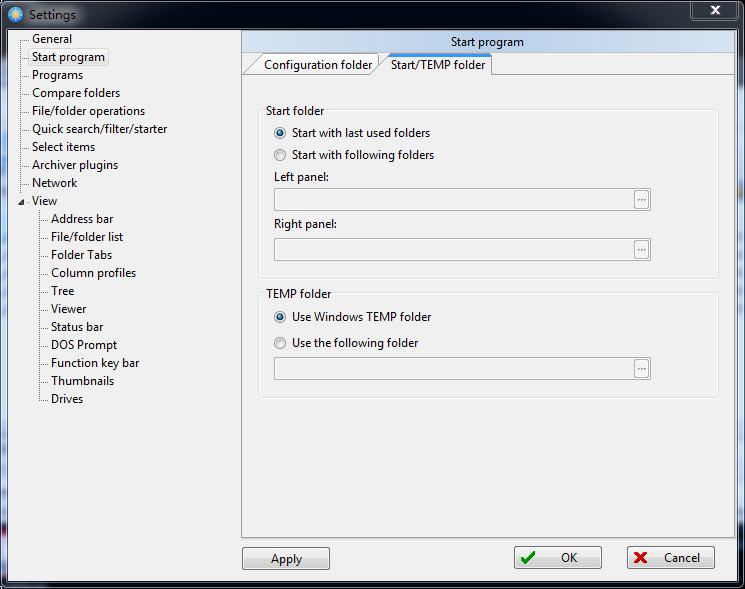
Task: Collapse the View tree node
Action: coord(21,202)
